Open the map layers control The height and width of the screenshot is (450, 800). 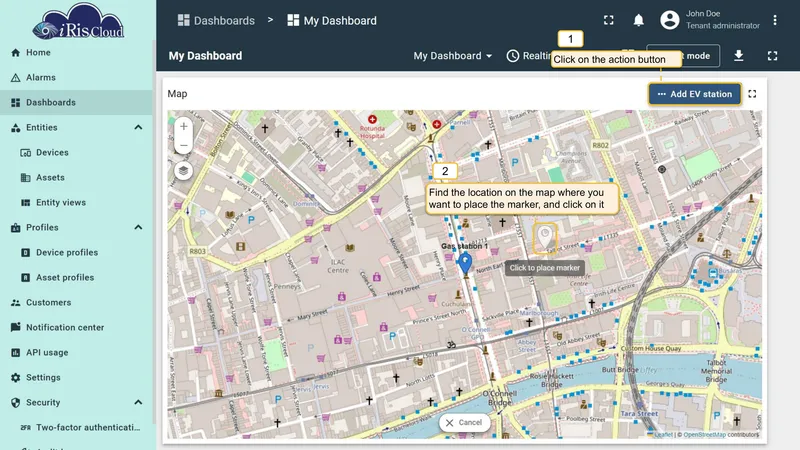tap(184, 171)
